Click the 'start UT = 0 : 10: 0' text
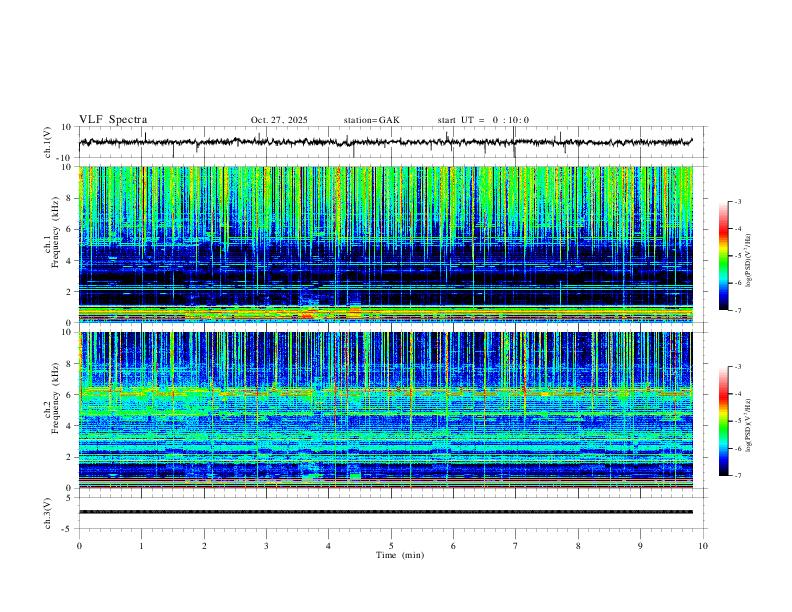This screenshot has height=612, width=792. point(483,120)
